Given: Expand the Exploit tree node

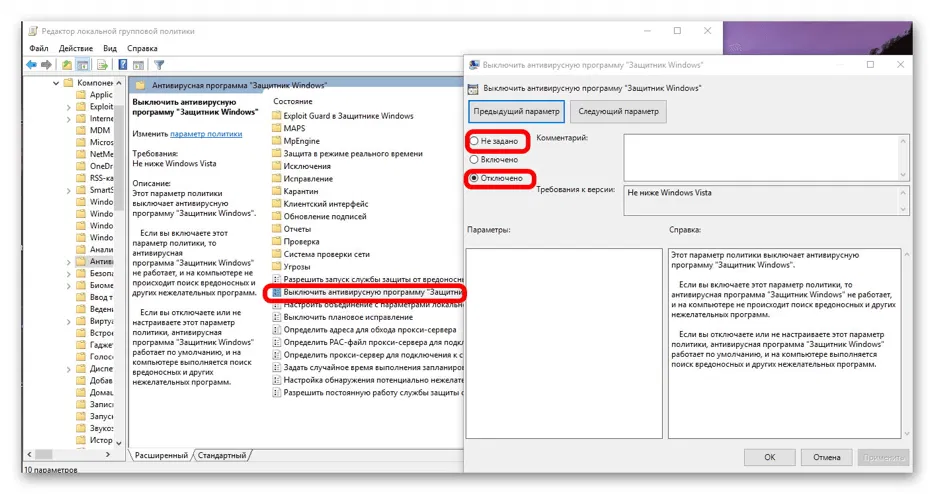Looking at the screenshot, I should [x=69, y=107].
